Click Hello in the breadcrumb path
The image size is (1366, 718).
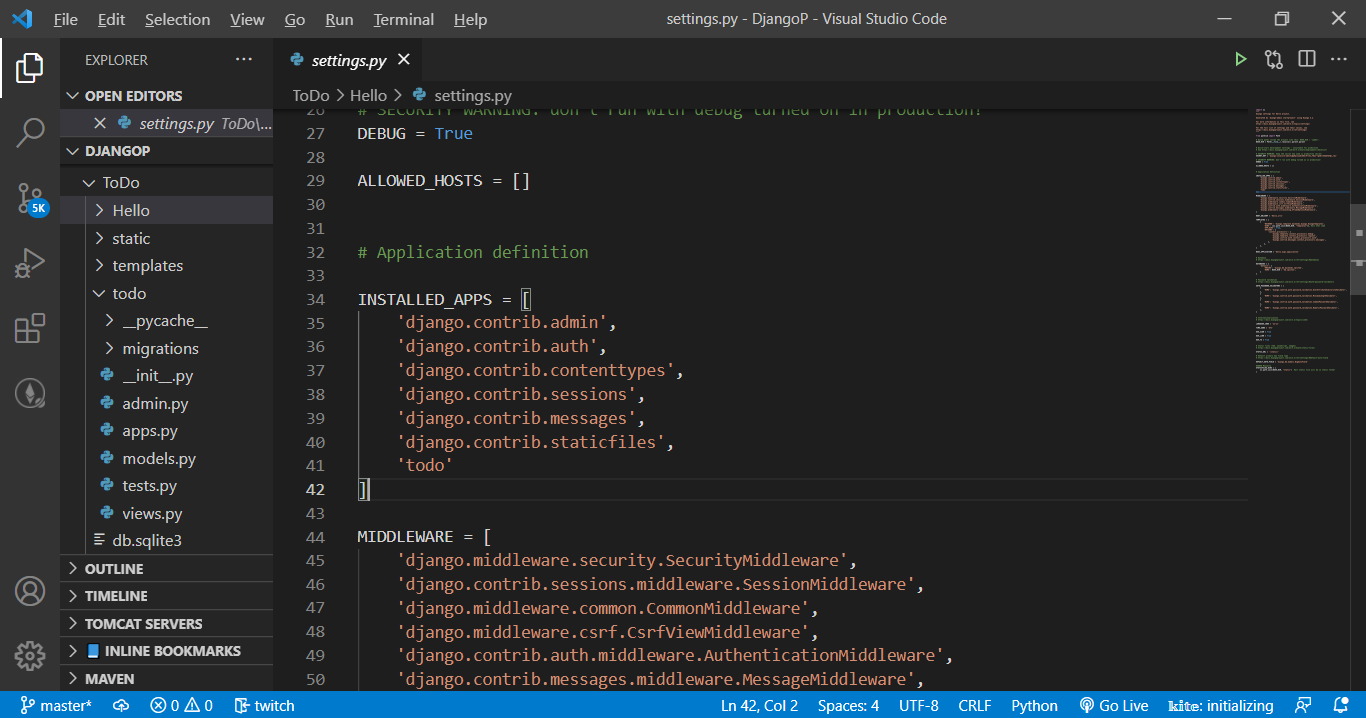click(x=368, y=95)
